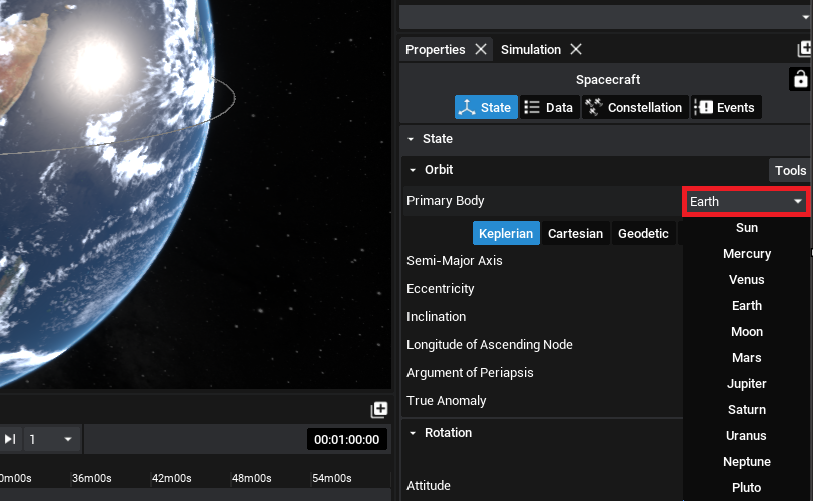Collapse the State group
813x501 pixels.
coord(411,139)
